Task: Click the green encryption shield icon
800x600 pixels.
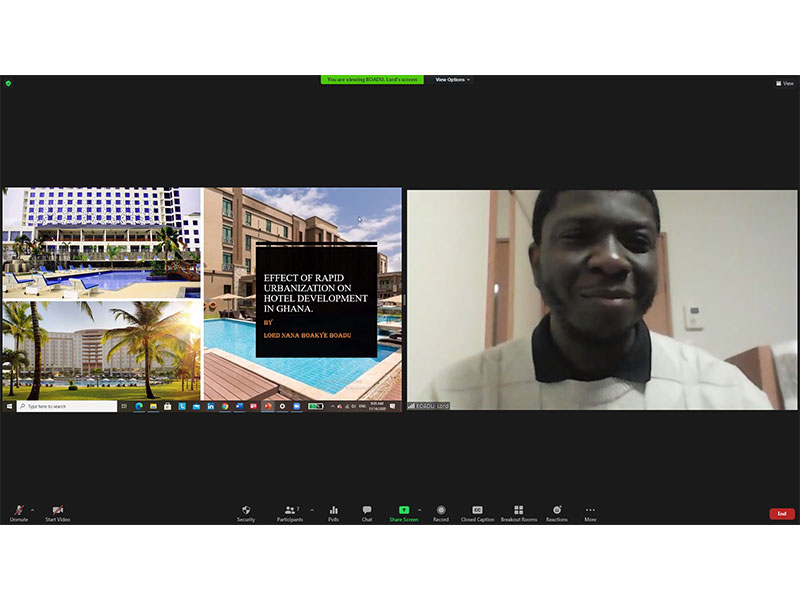Action: tap(8, 83)
